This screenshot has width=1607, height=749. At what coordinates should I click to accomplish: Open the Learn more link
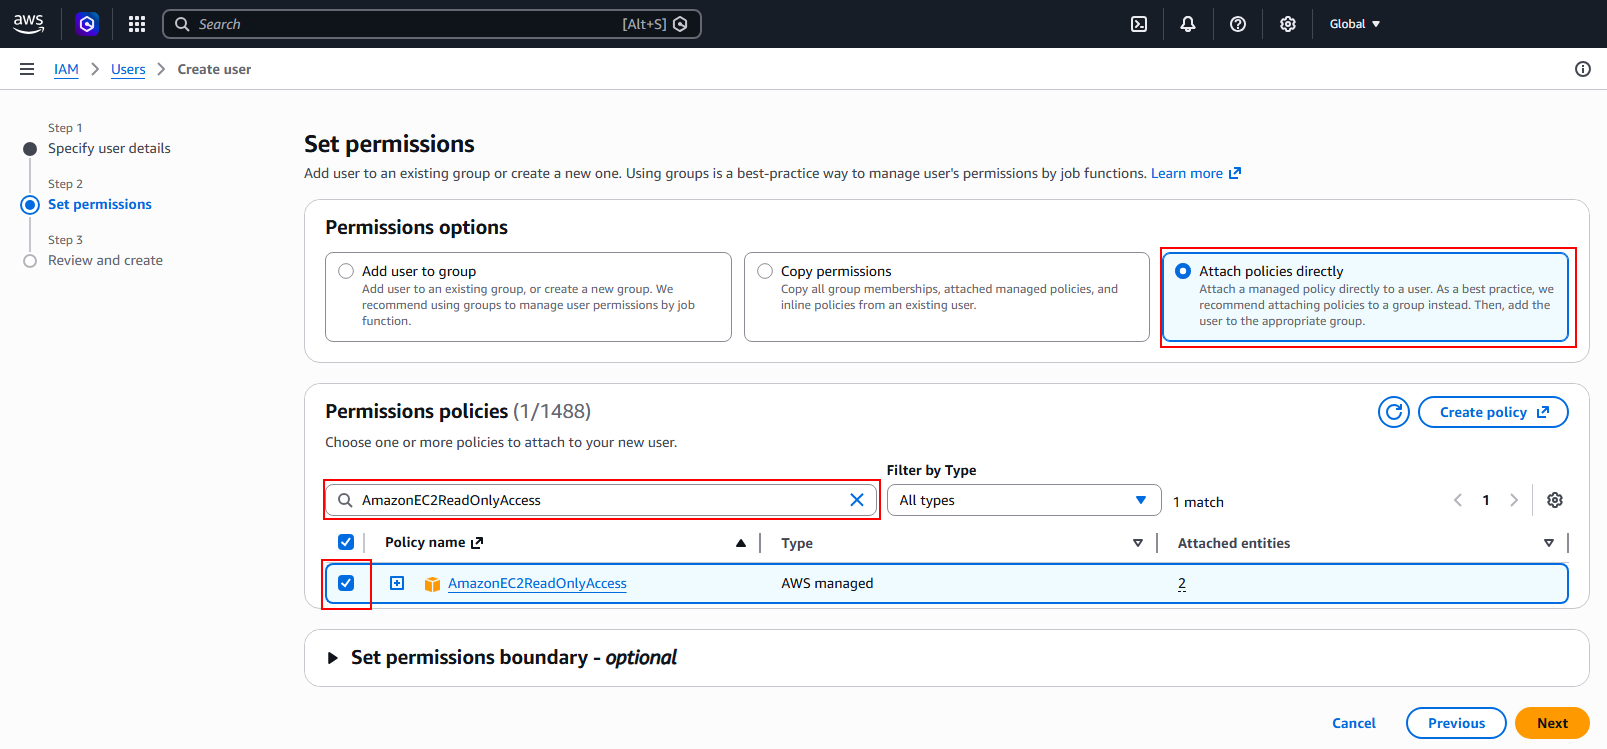coord(1196,173)
